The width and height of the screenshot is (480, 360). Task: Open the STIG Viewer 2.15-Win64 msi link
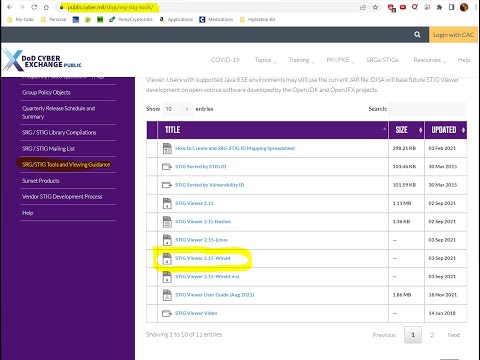pyautogui.click(x=207, y=277)
